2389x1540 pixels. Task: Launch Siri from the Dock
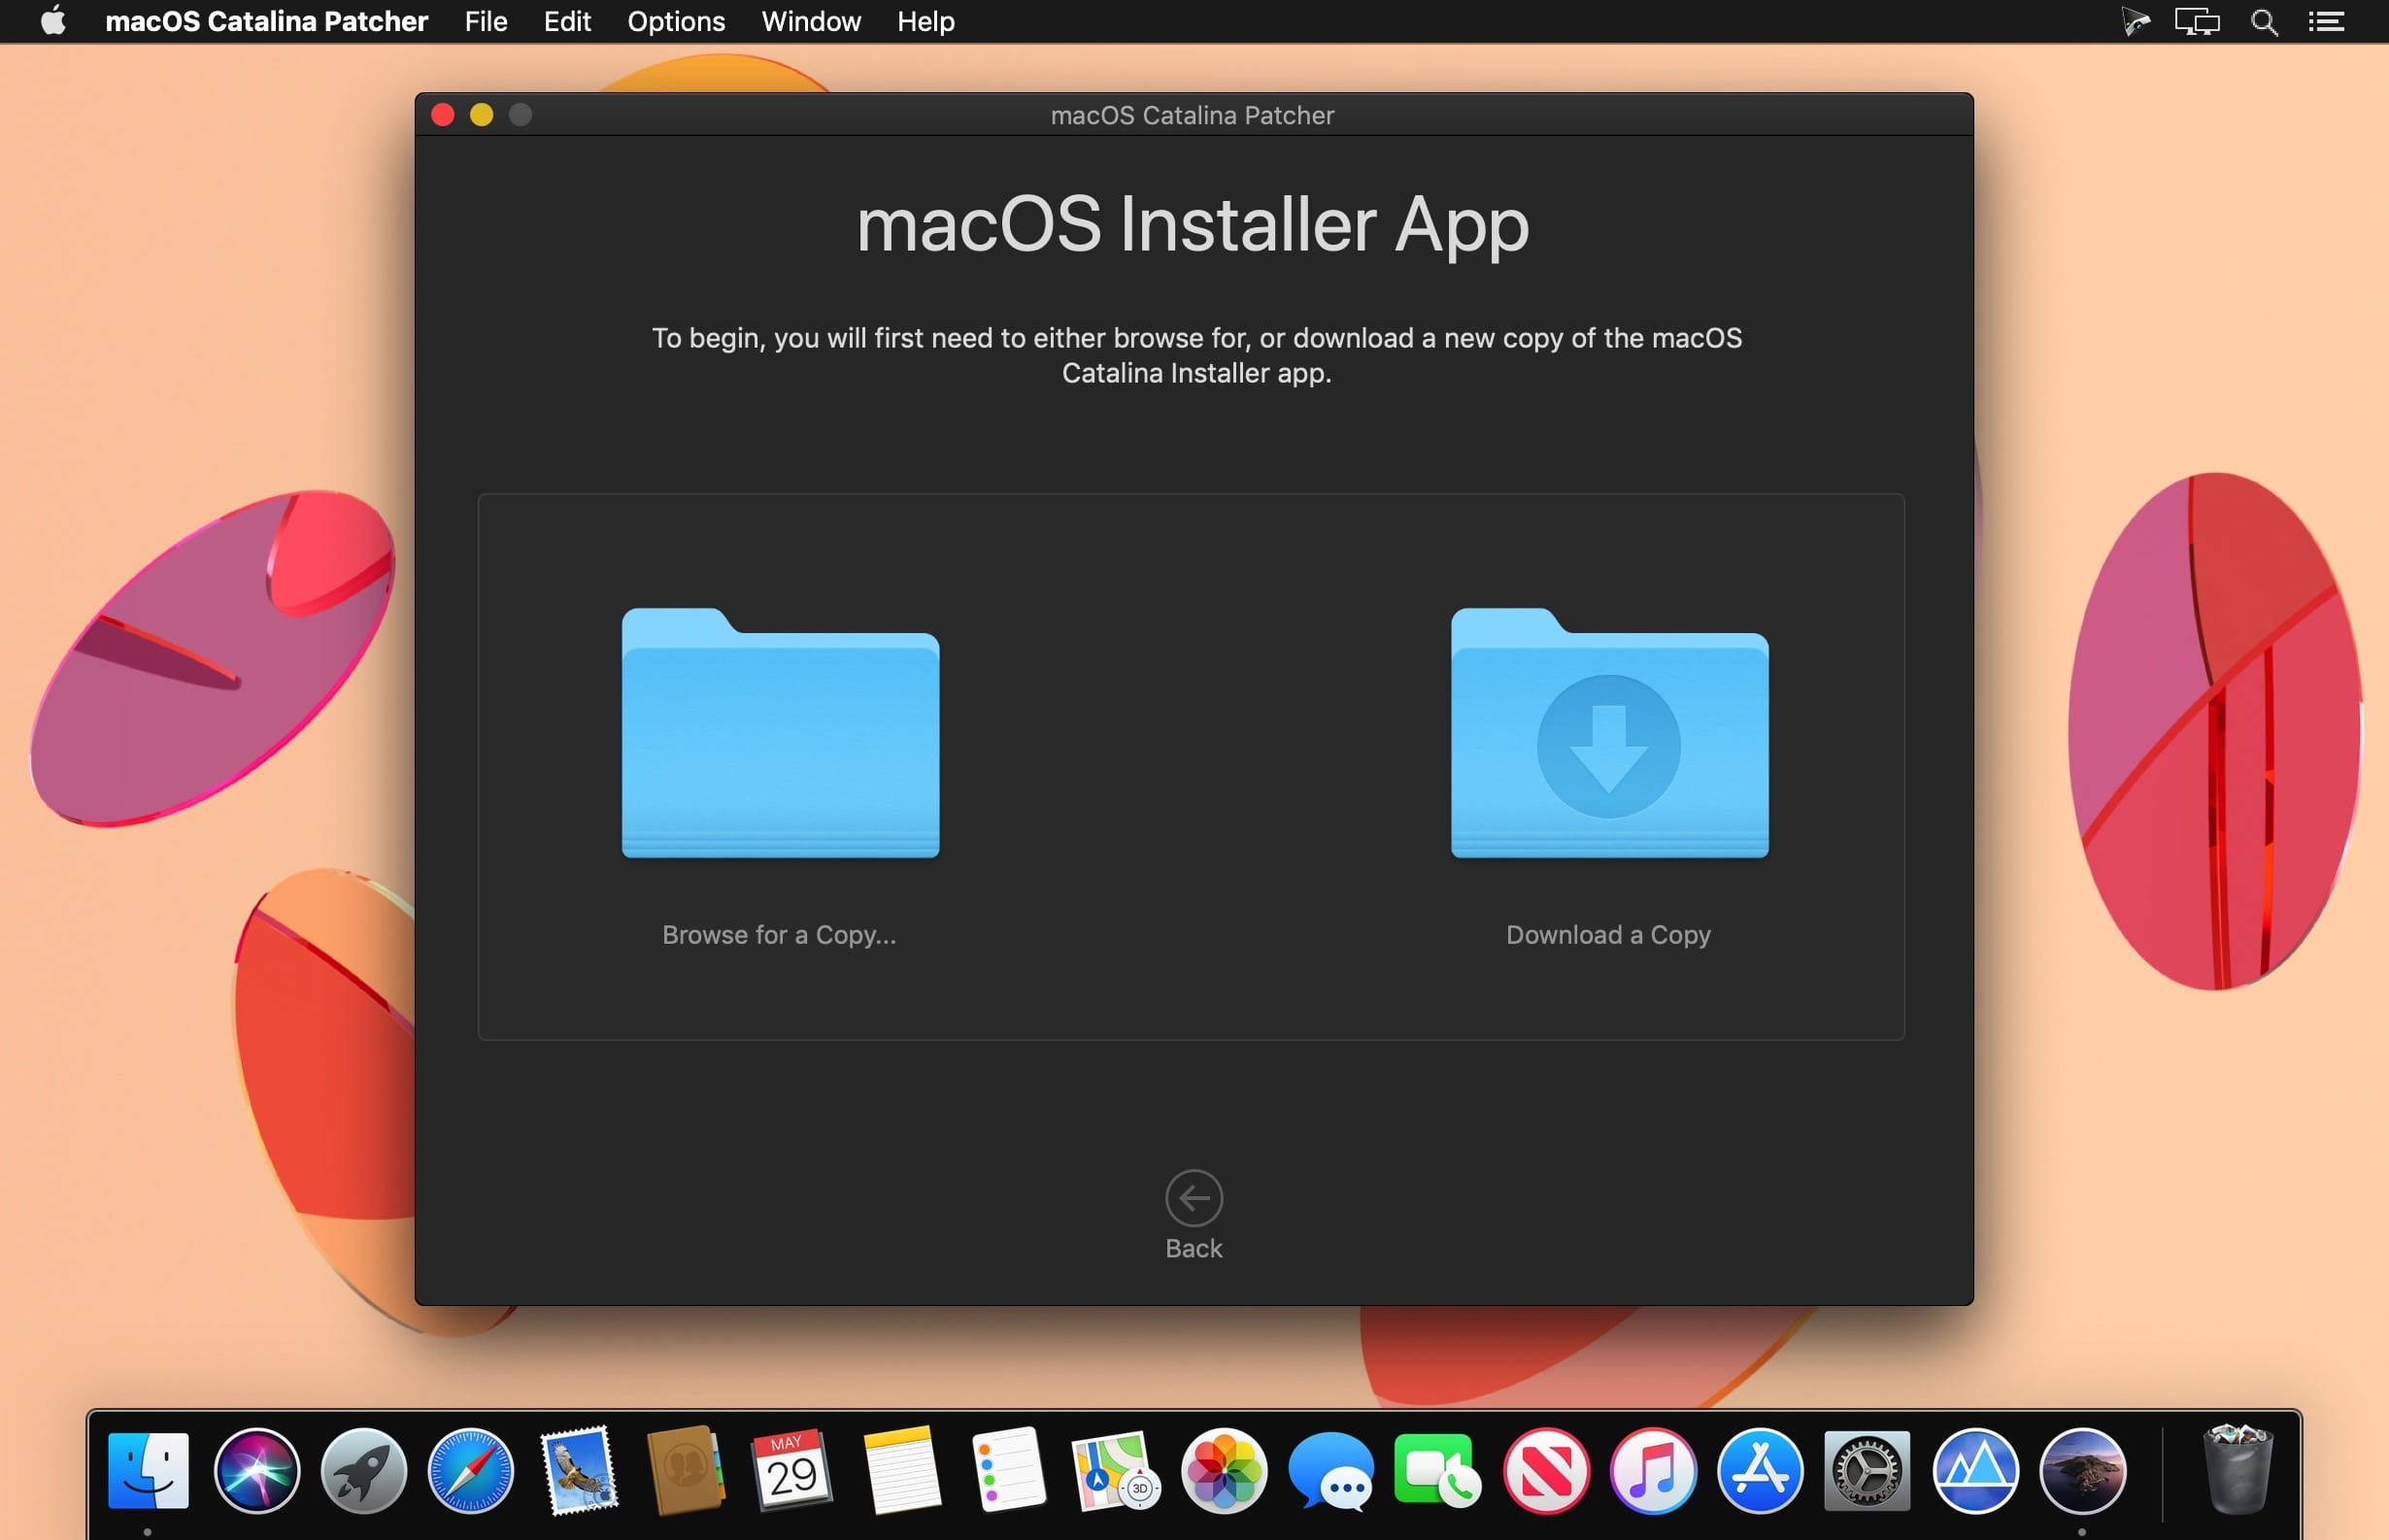point(256,1470)
